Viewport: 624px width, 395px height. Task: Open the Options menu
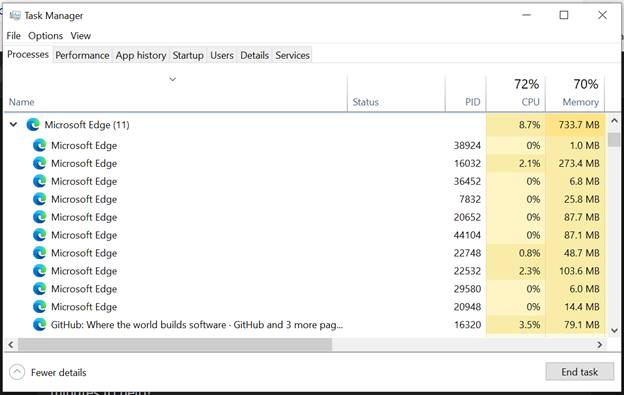coord(45,36)
